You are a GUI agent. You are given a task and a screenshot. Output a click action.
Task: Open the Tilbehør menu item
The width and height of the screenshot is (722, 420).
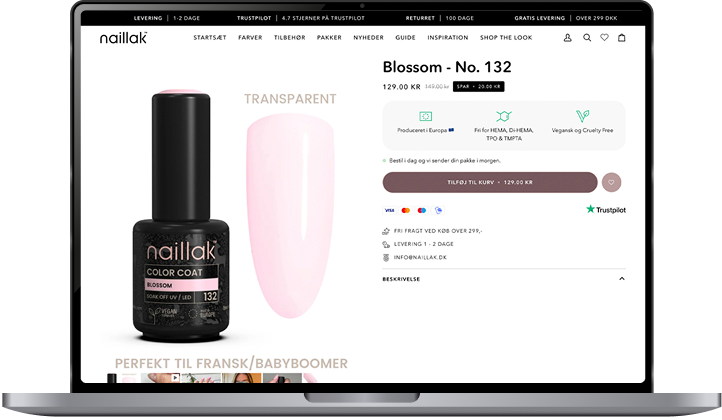click(x=290, y=38)
